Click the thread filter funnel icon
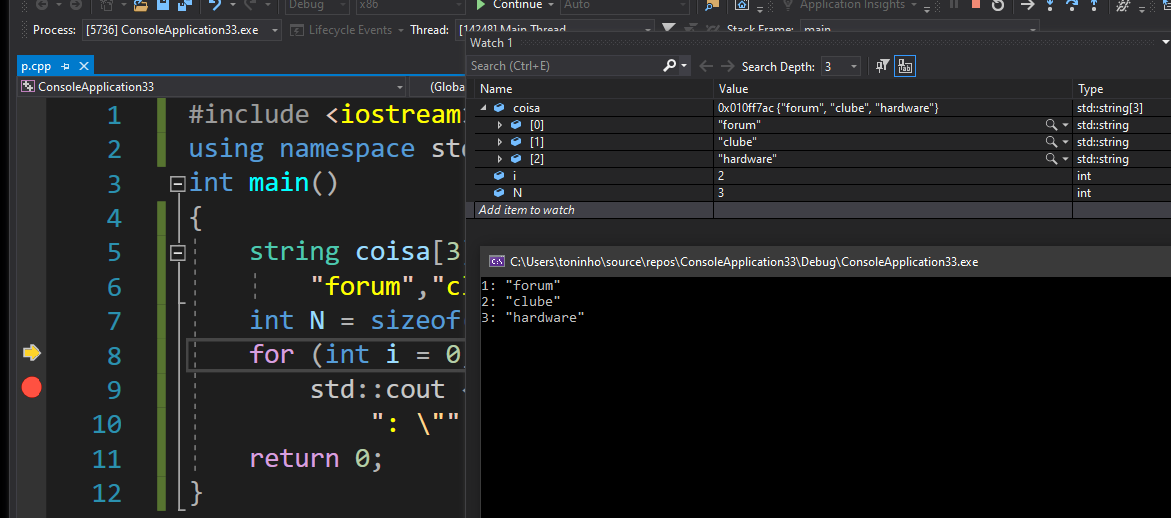This screenshot has height=518, width=1171. 668,28
